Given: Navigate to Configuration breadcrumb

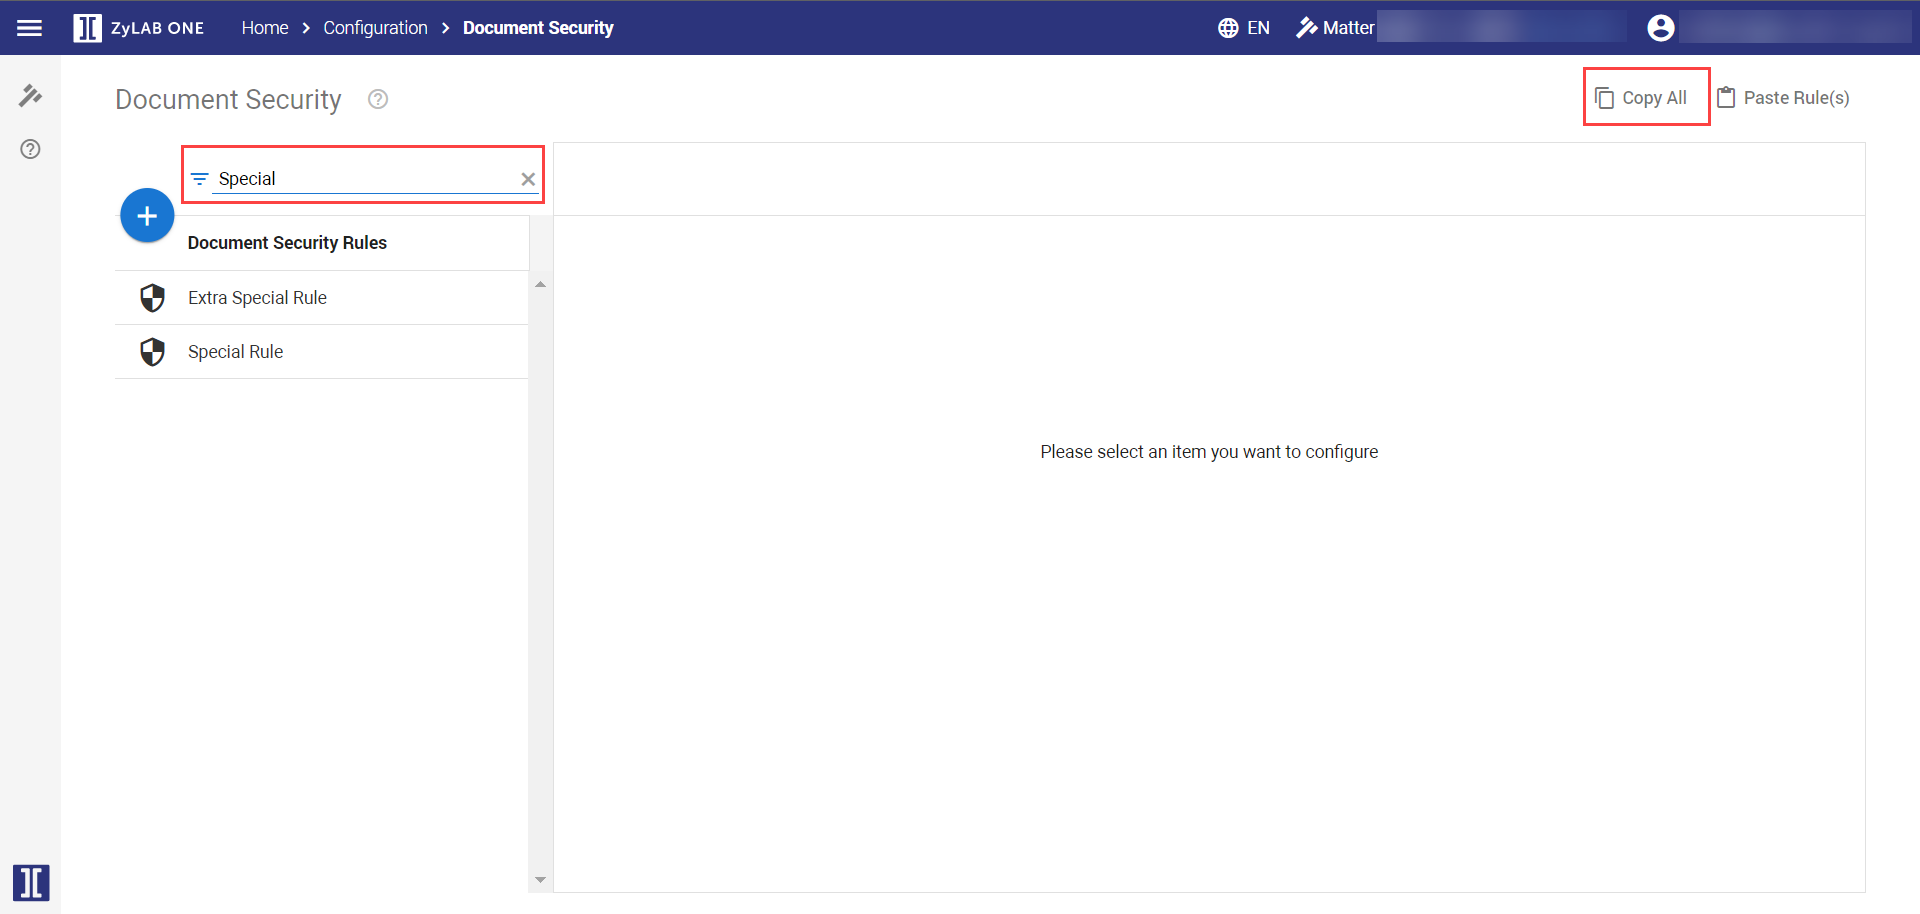Looking at the screenshot, I should pos(375,28).
